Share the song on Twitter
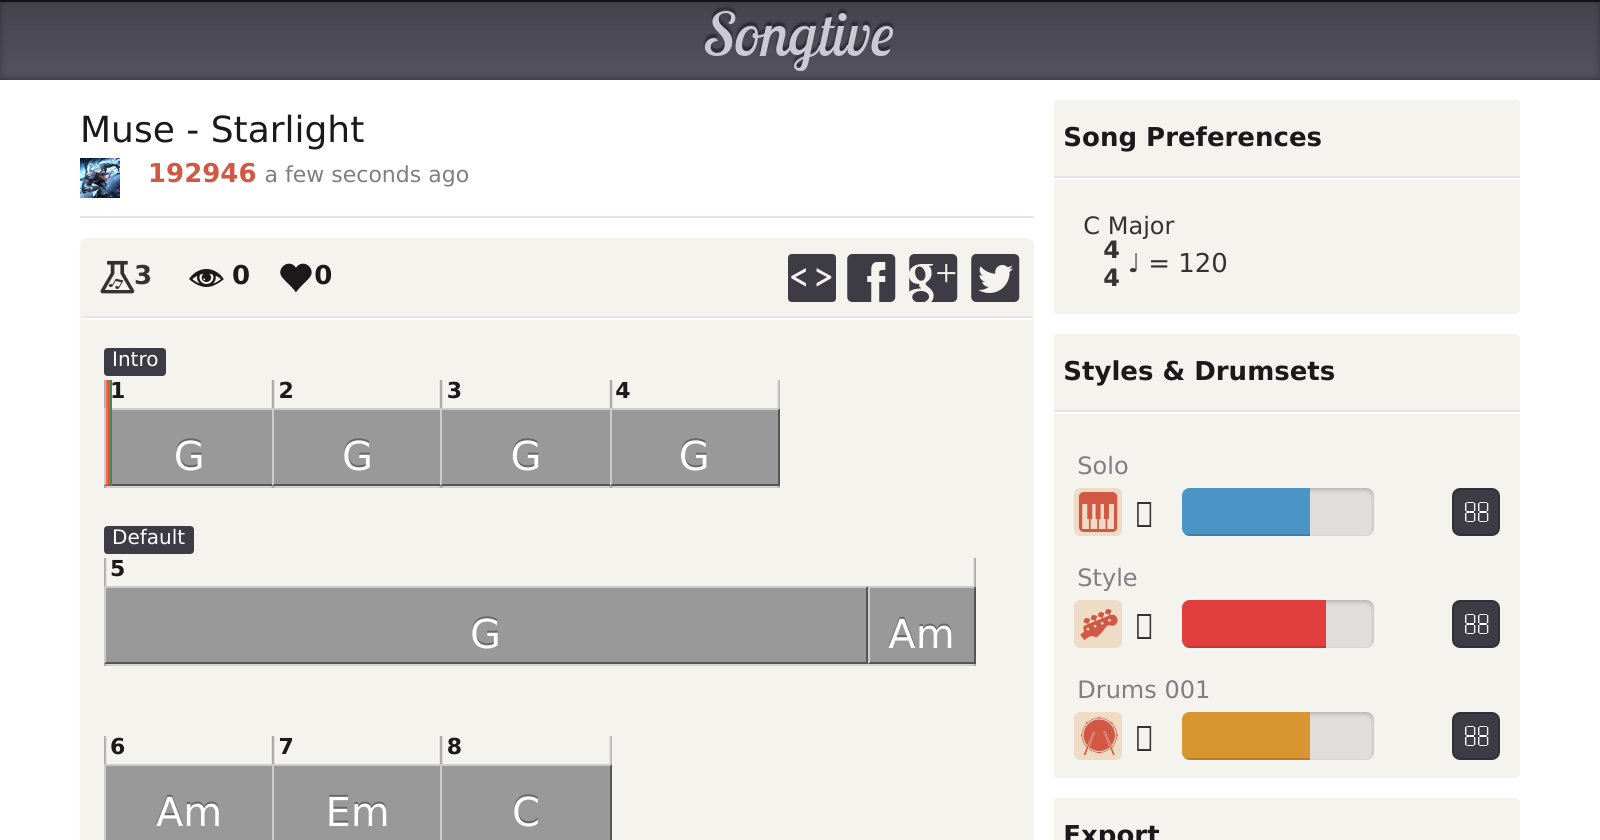 [994, 277]
